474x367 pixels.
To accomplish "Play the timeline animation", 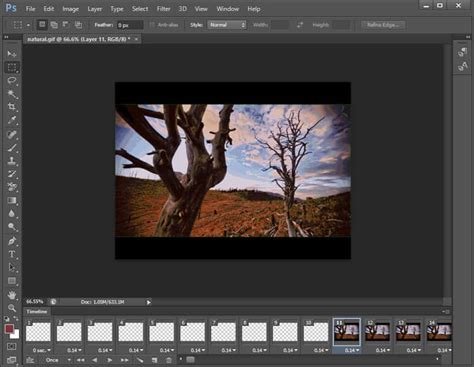I will tap(110, 360).
